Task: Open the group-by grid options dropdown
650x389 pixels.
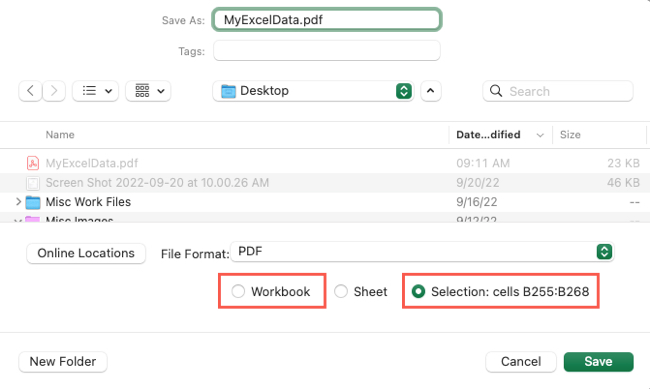Action: 148,91
